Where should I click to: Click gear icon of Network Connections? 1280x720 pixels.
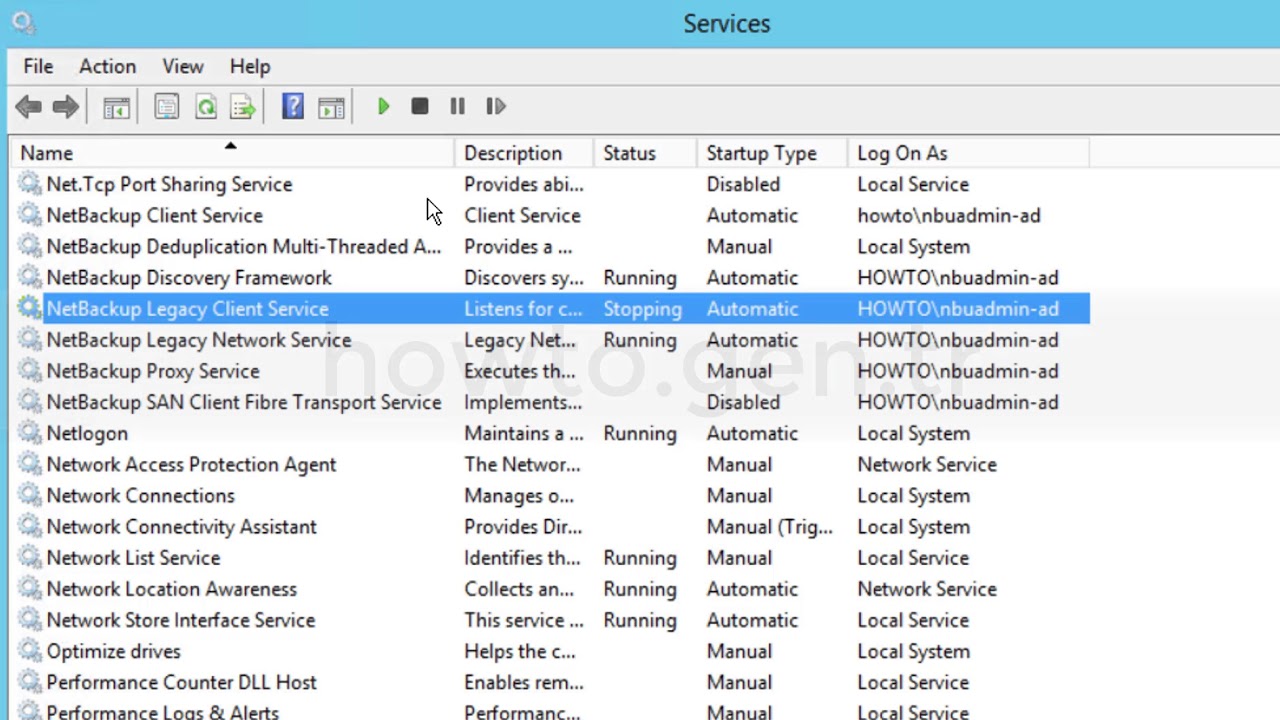30,495
